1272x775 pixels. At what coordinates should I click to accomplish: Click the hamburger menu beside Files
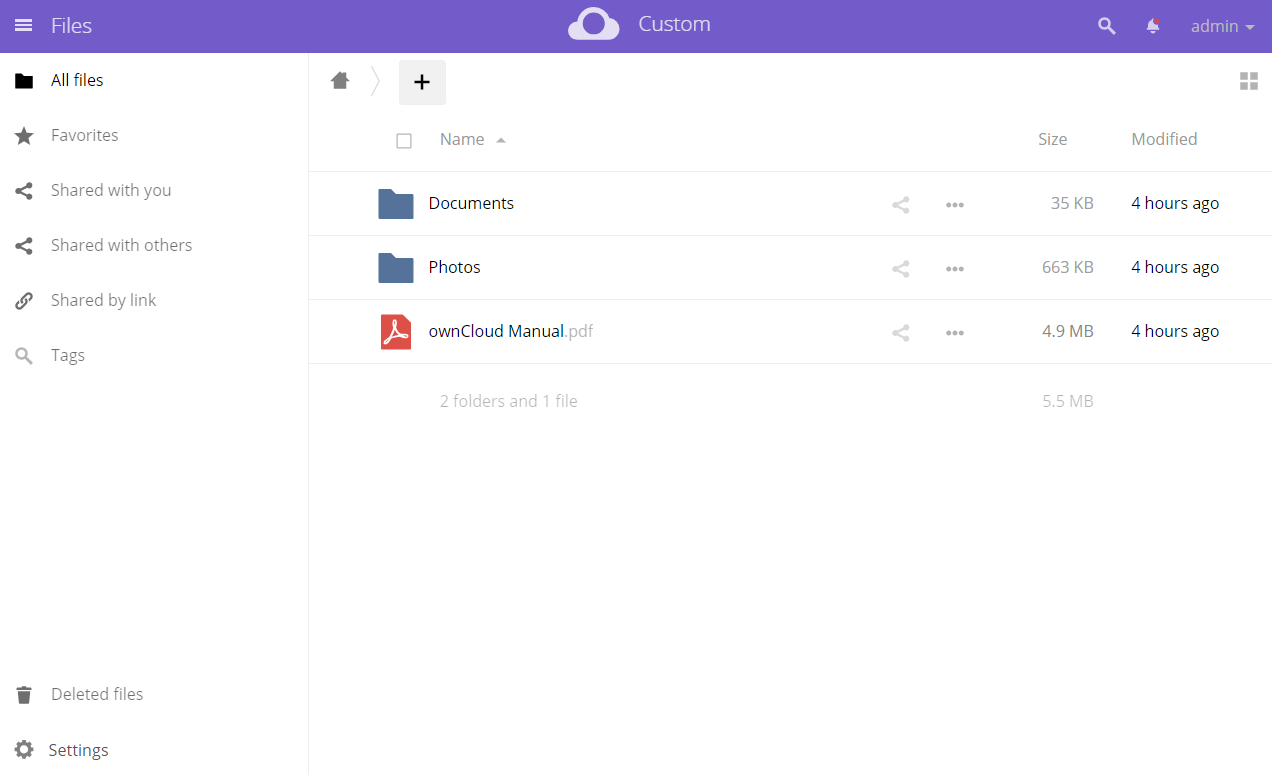[24, 25]
